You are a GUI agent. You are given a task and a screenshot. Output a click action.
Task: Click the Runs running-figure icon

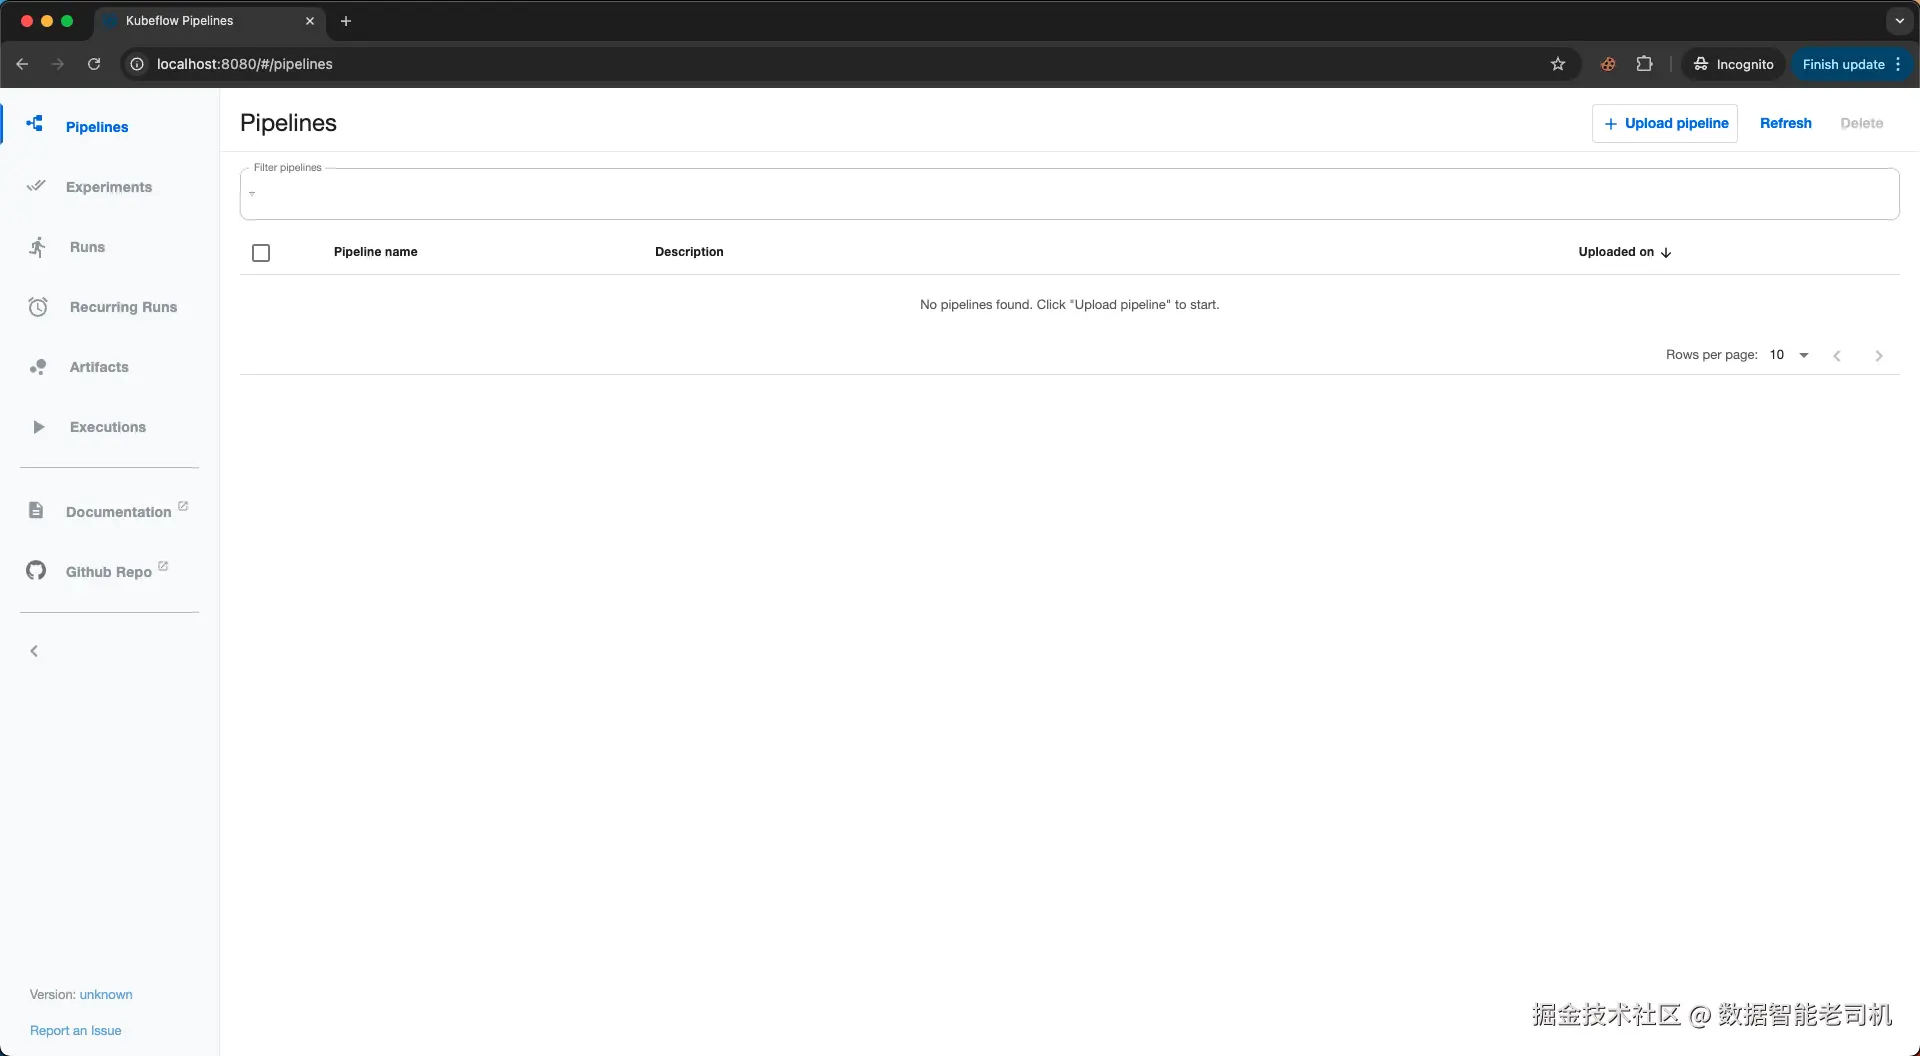[x=38, y=247]
